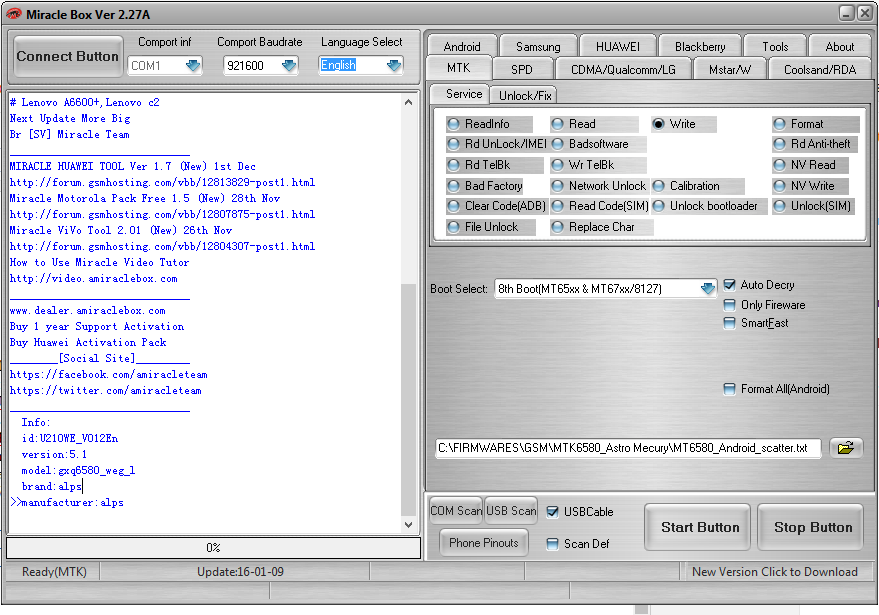Enable the Scan Def checkbox

[552, 544]
